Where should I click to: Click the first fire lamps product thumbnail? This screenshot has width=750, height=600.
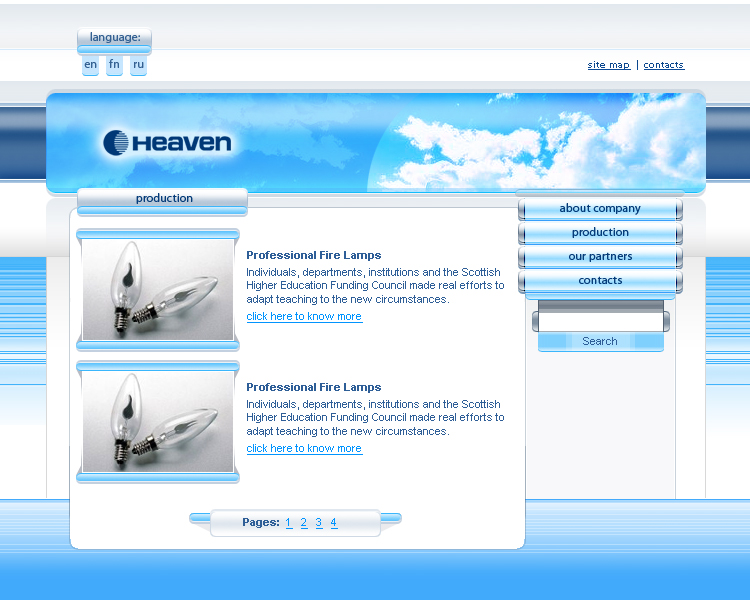(158, 290)
